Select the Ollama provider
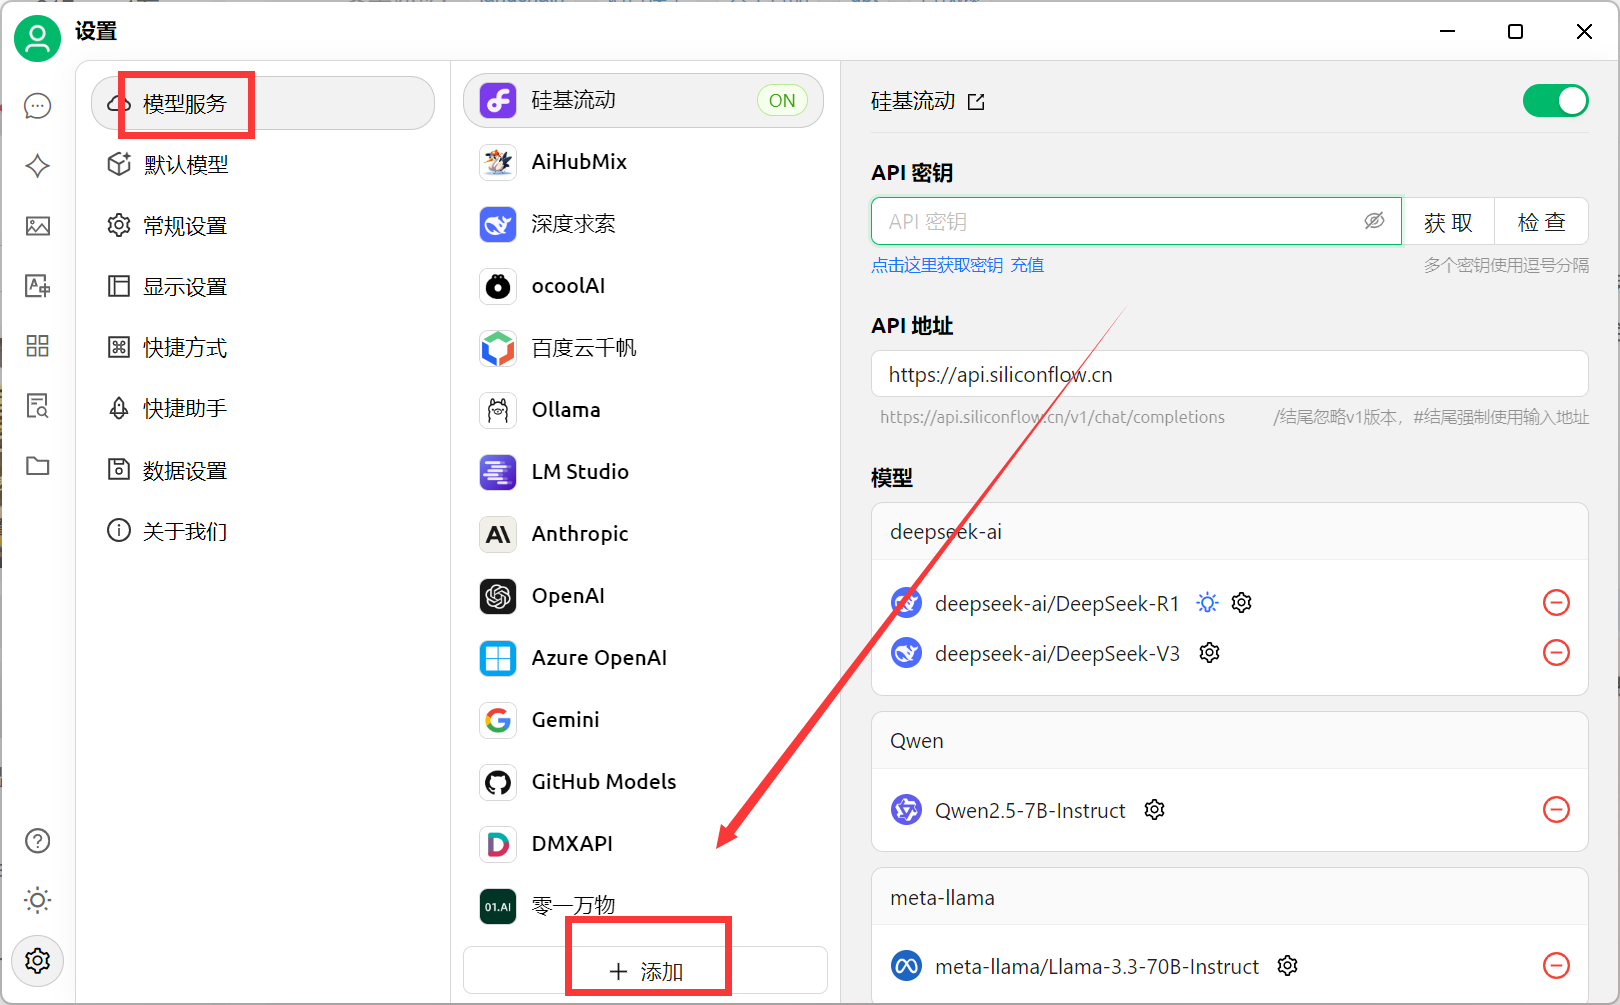Viewport: 1620px width, 1005px height. click(643, 410)
